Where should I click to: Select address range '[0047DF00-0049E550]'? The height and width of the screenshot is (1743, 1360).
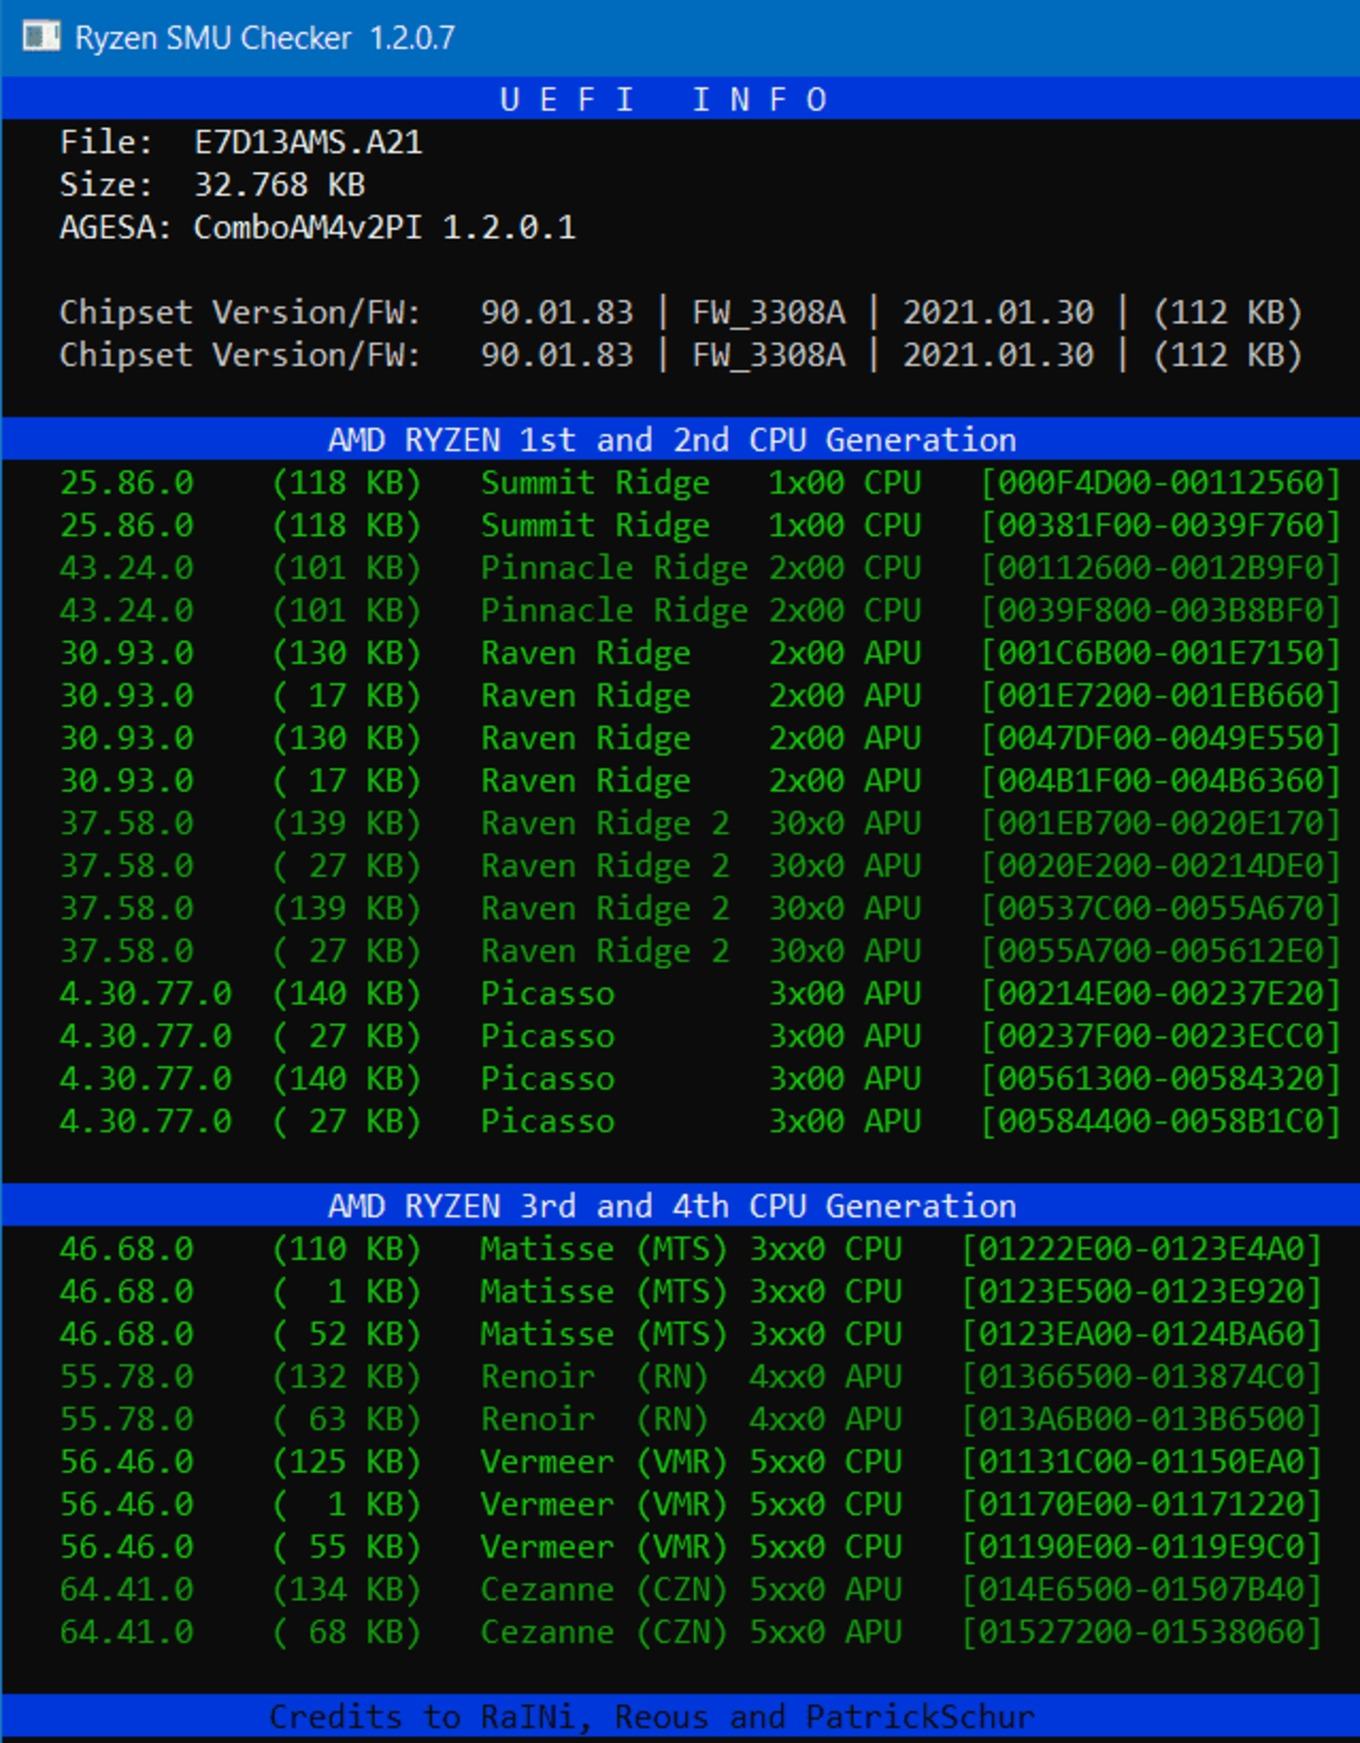[1160, 738]
